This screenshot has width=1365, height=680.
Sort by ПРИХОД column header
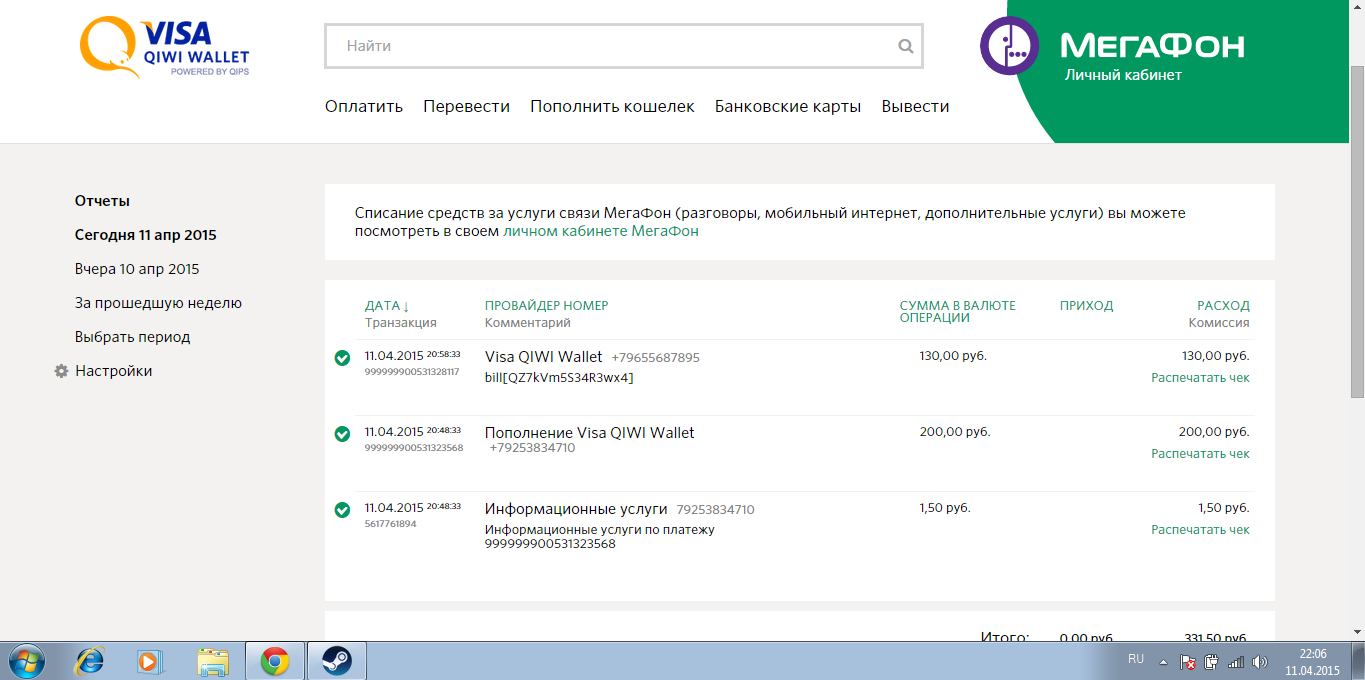click(x=1086, y=306)
